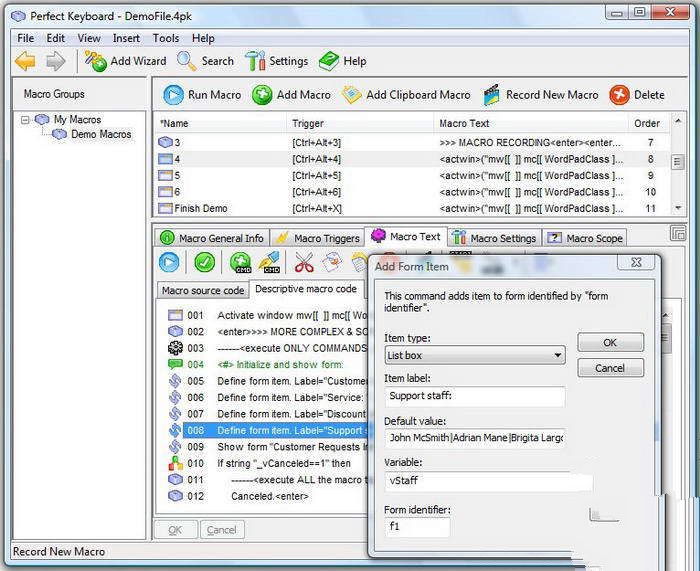
Task: Validate macro with green checkmark icon
Action: [204, 262]
